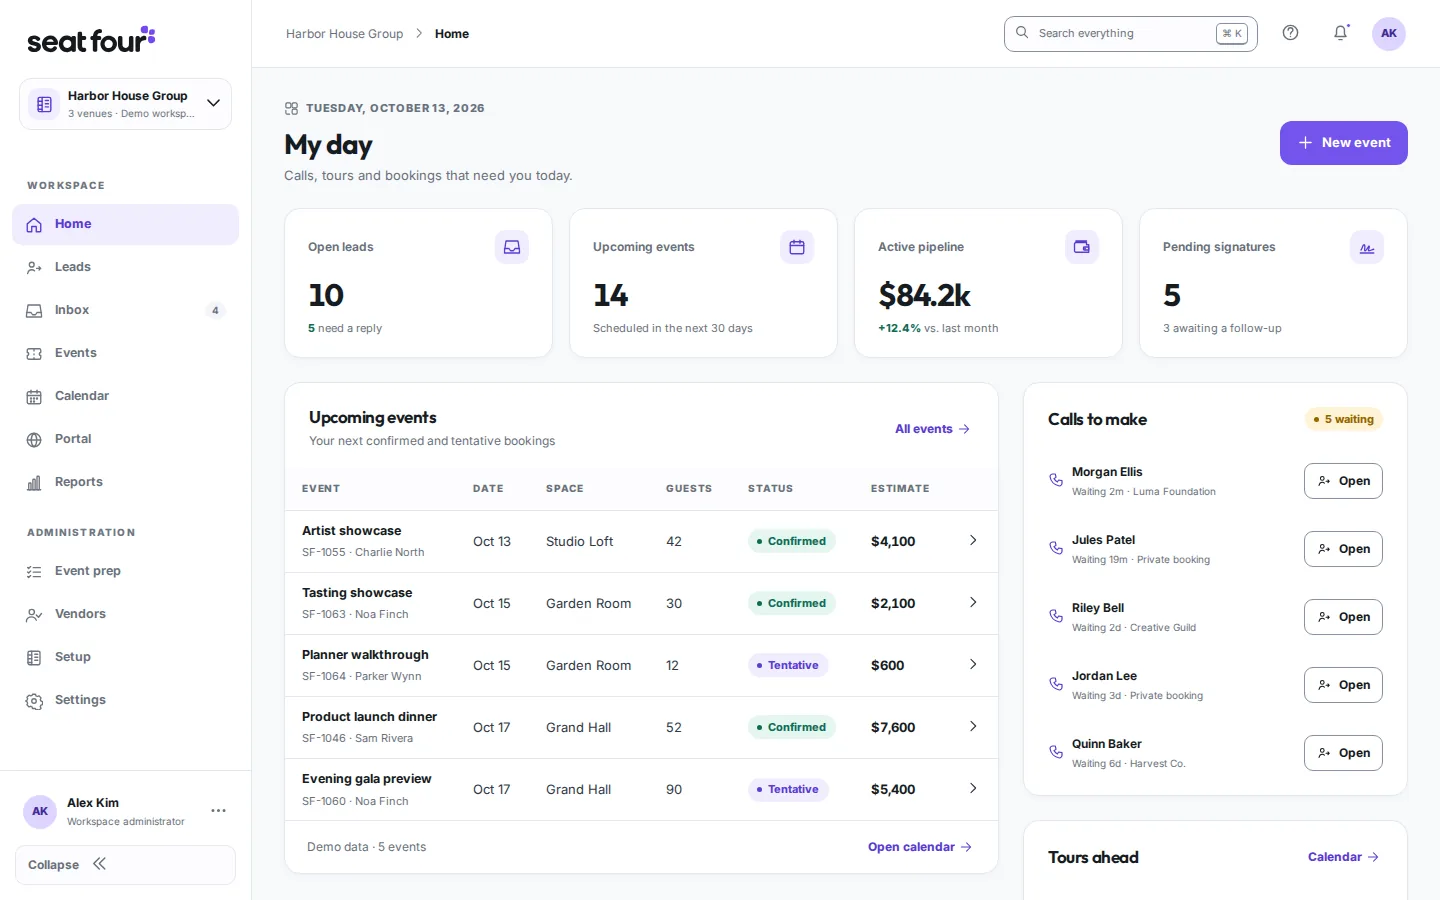Click the 5 waiting badge
Screen dimensions: 1440x900
point(1344,419)
